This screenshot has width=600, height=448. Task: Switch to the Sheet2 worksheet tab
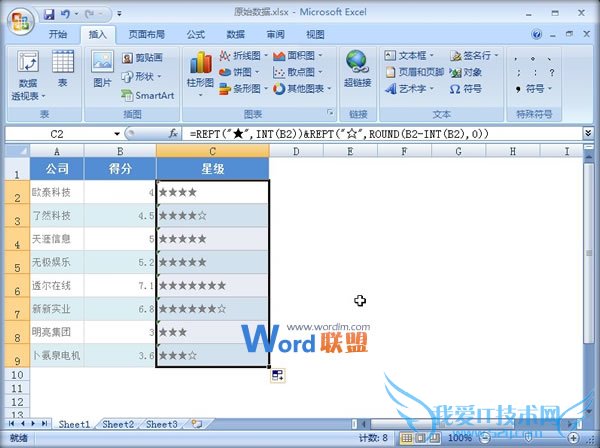(x=118, y=424)
